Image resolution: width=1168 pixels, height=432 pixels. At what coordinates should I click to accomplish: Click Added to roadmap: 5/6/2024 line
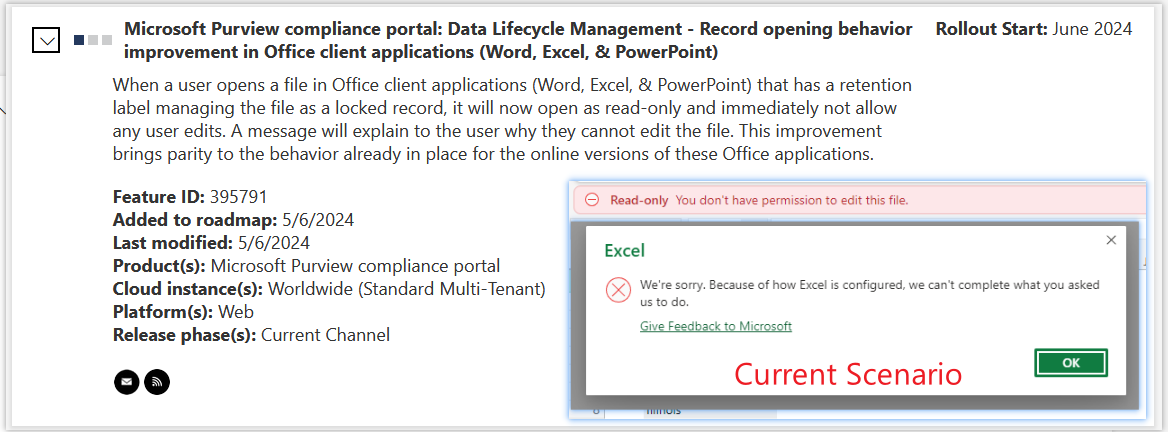(x=233, y=220)
